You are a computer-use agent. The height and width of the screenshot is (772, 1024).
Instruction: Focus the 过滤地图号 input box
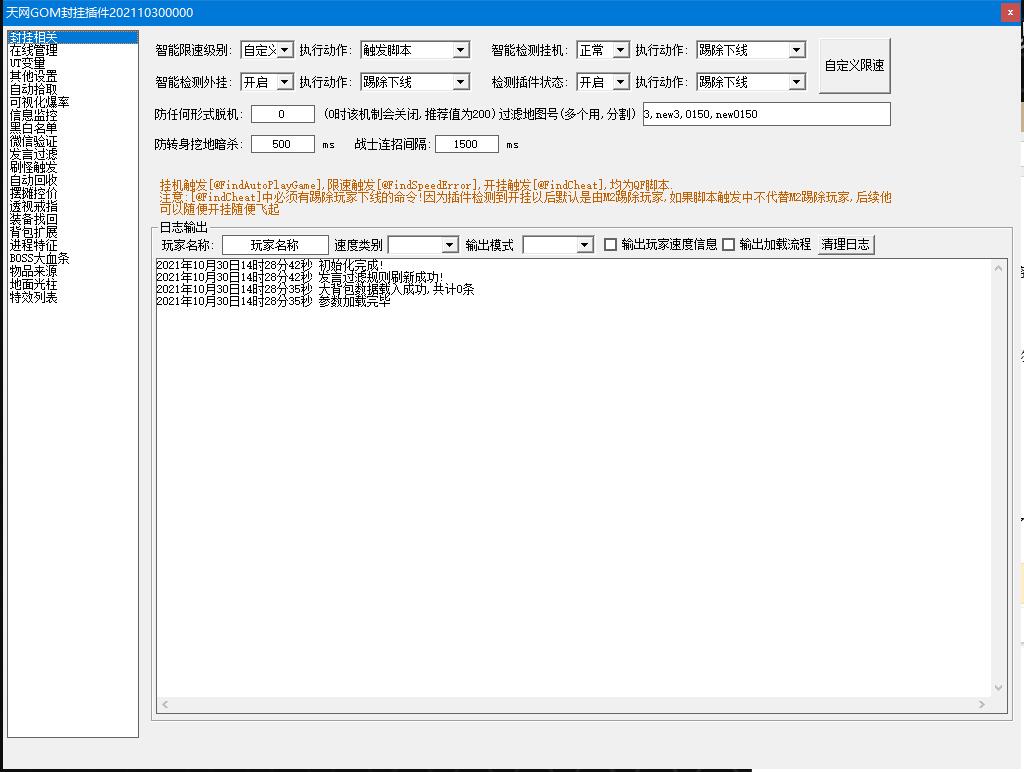765,114
